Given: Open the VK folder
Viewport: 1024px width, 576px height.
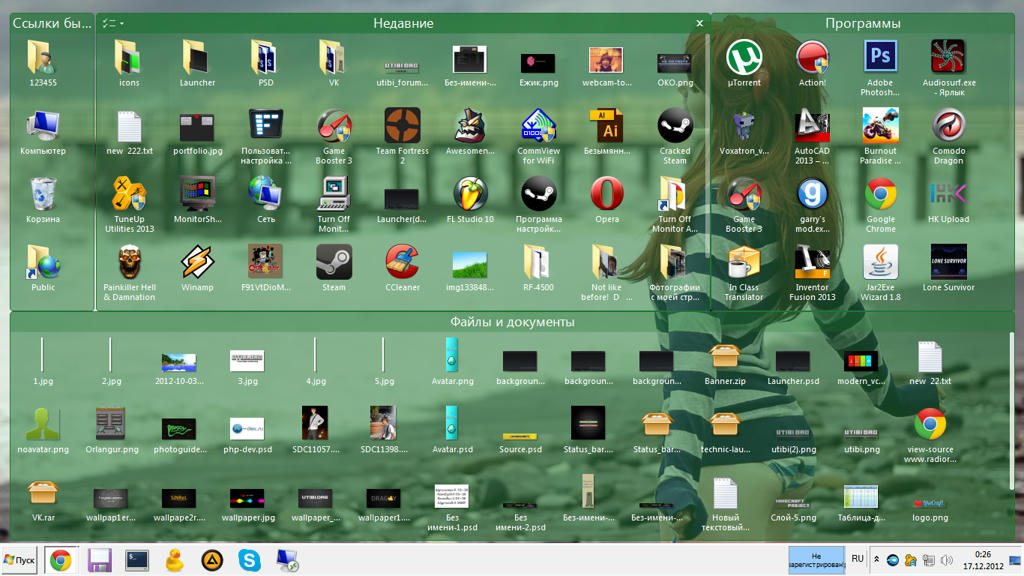Looking at the screenshot, I should click(334, 63).
